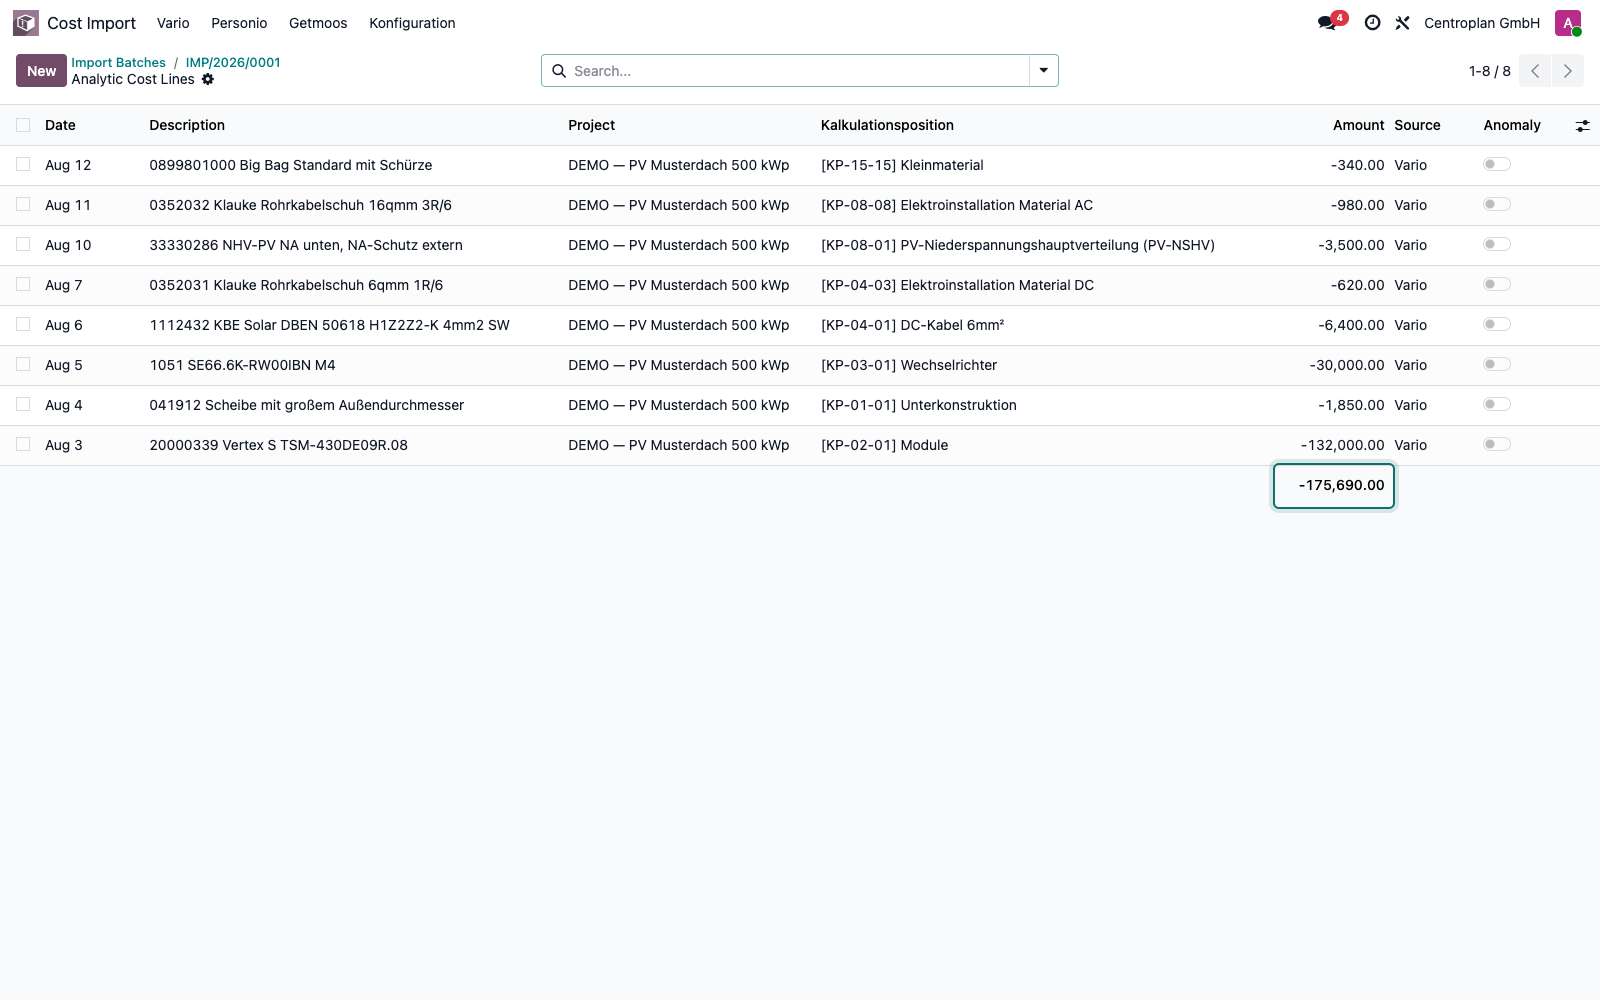
Task: Expand the search options dropdown arrow
Action: [x=1044, y=71]
